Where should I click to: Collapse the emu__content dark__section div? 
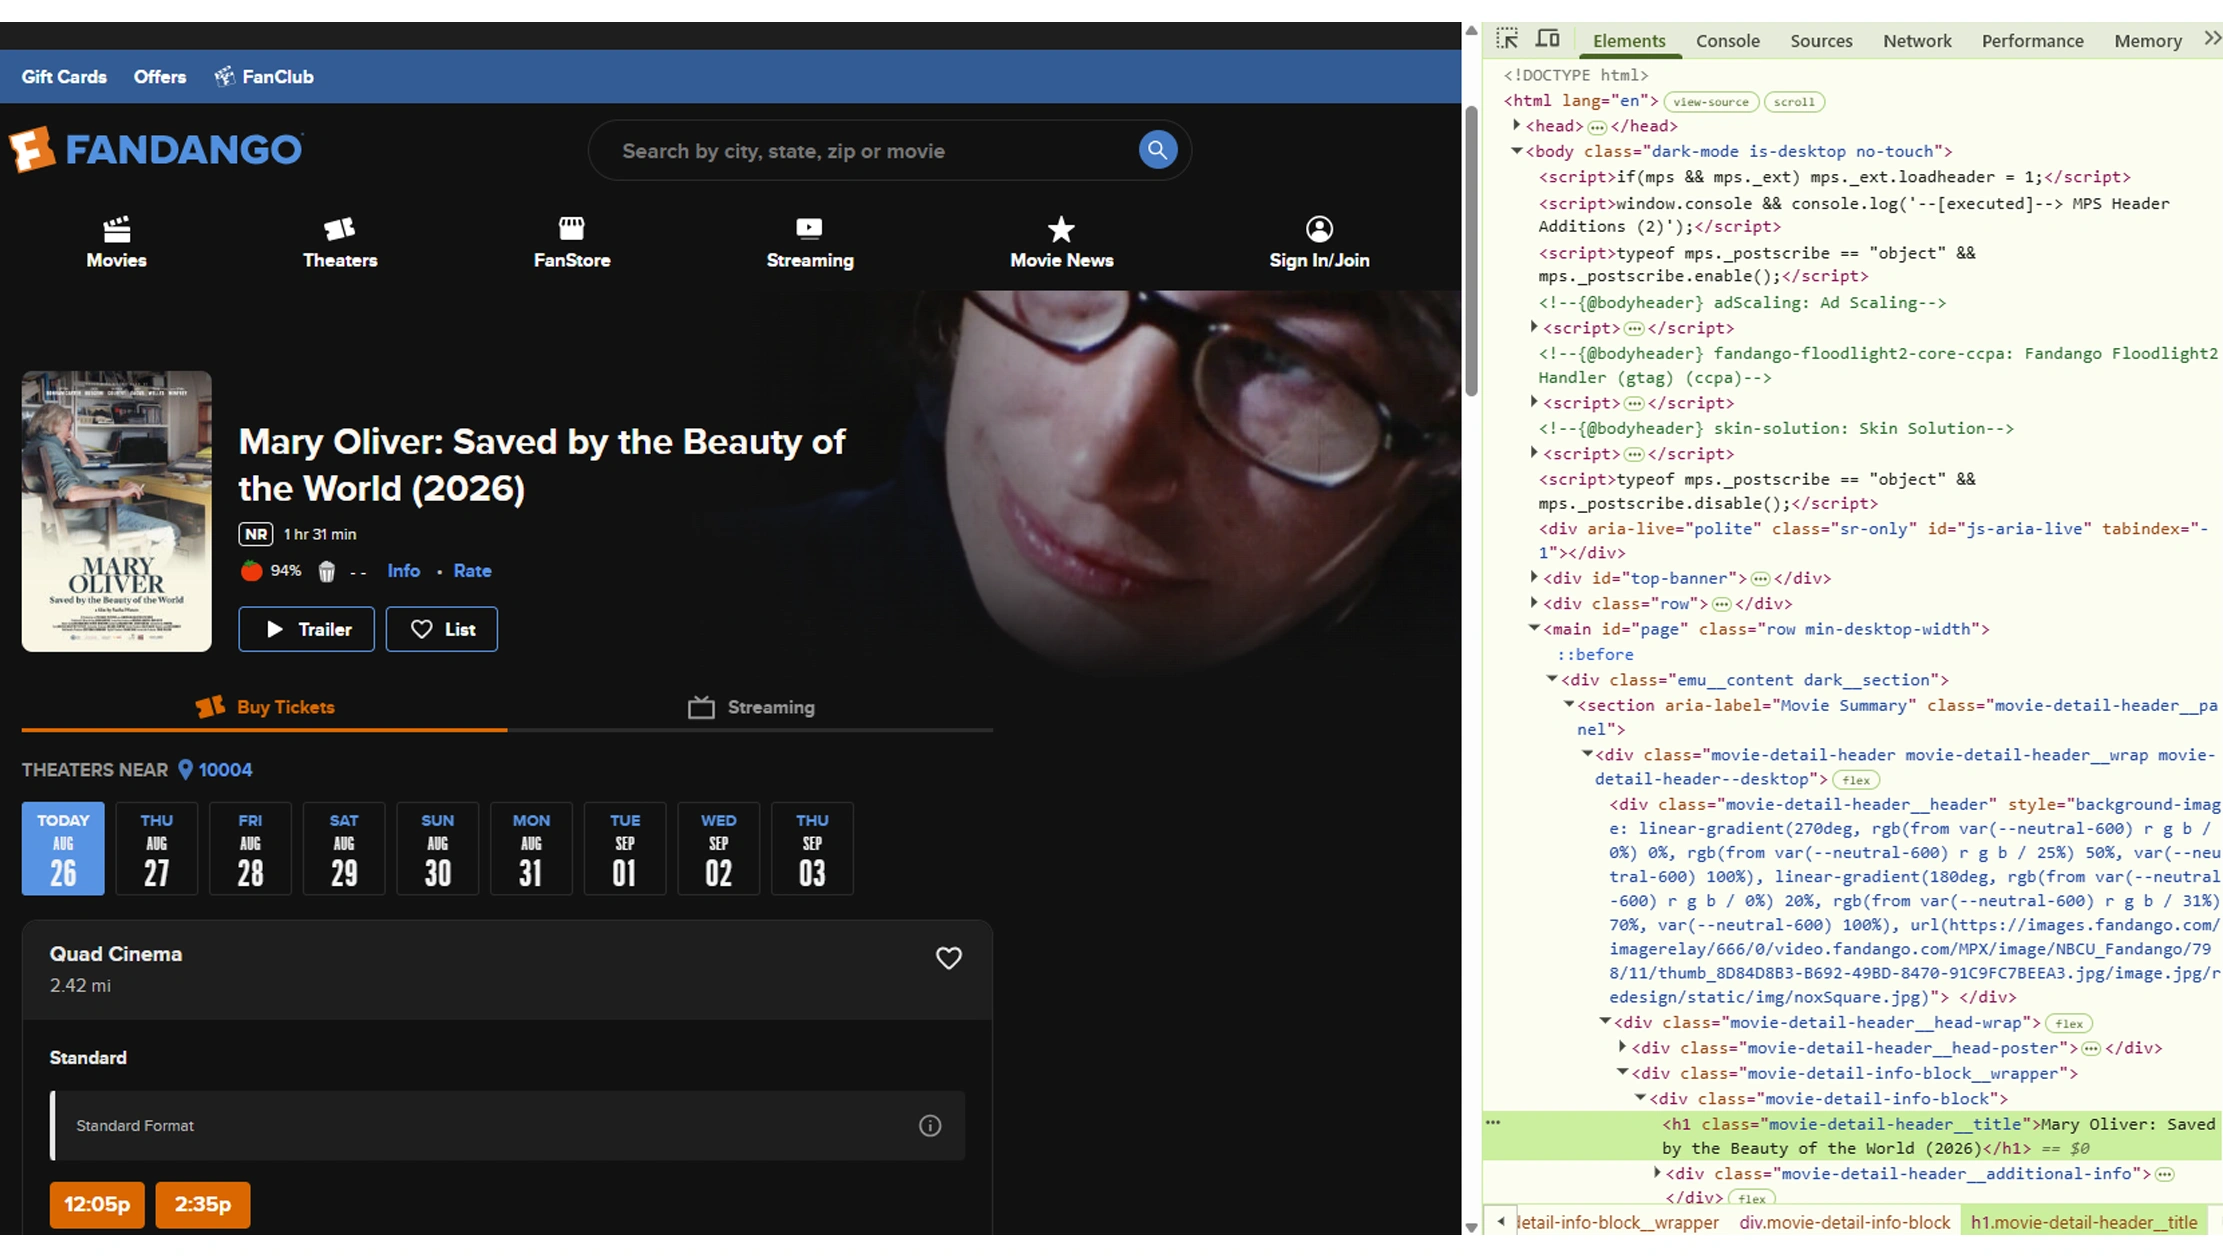pyautogui.click(x=1552, y=679)
